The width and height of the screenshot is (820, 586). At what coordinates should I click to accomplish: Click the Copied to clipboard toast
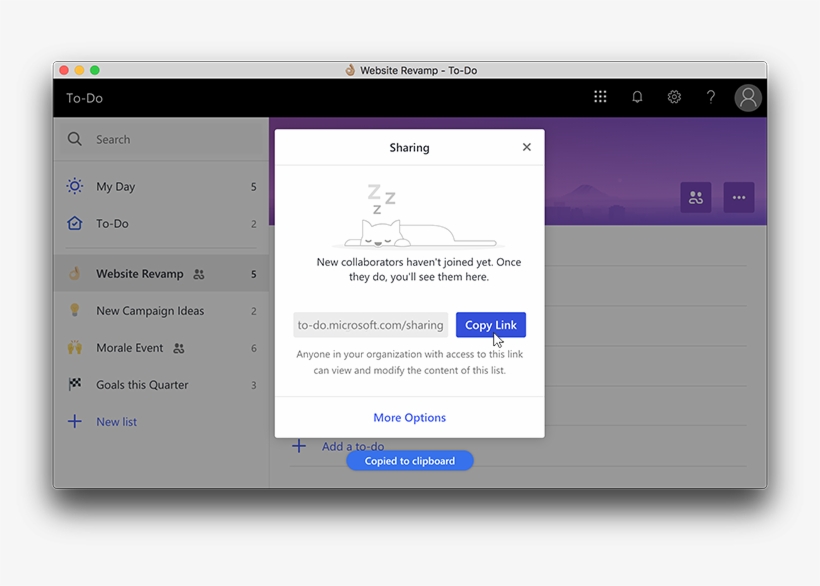[409, 461]
